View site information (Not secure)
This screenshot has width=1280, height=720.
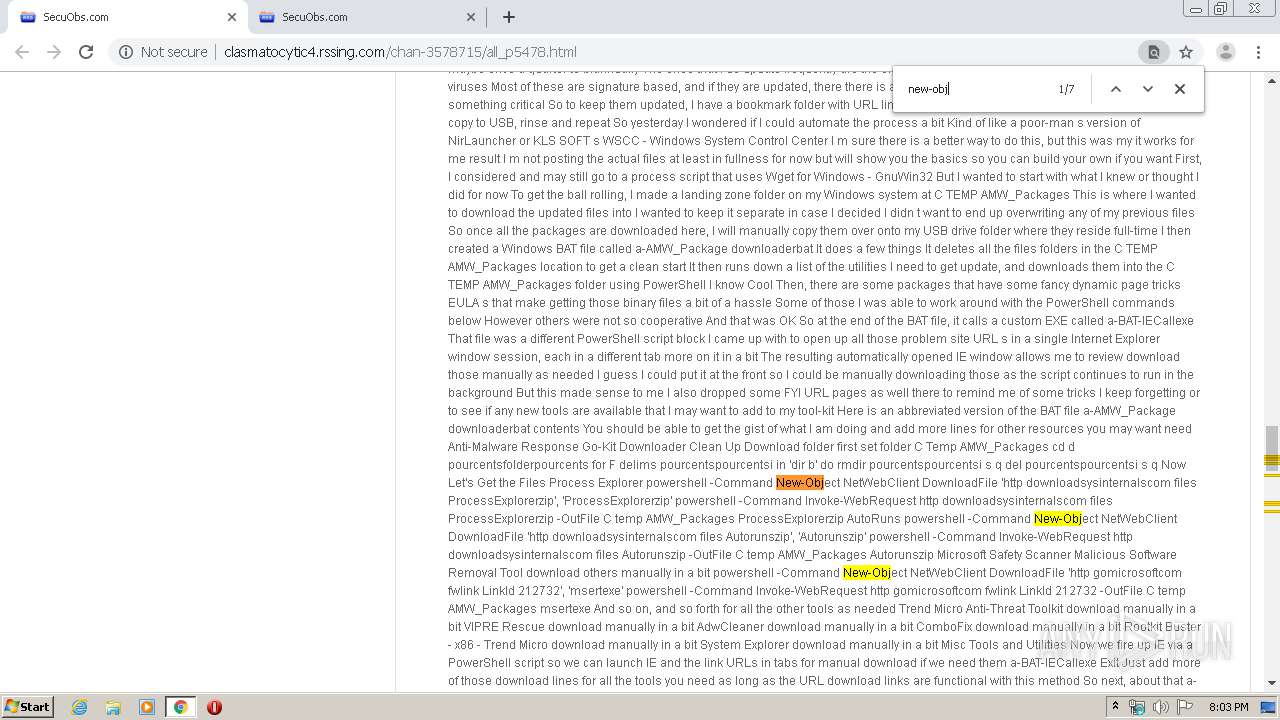click(163, 52)
